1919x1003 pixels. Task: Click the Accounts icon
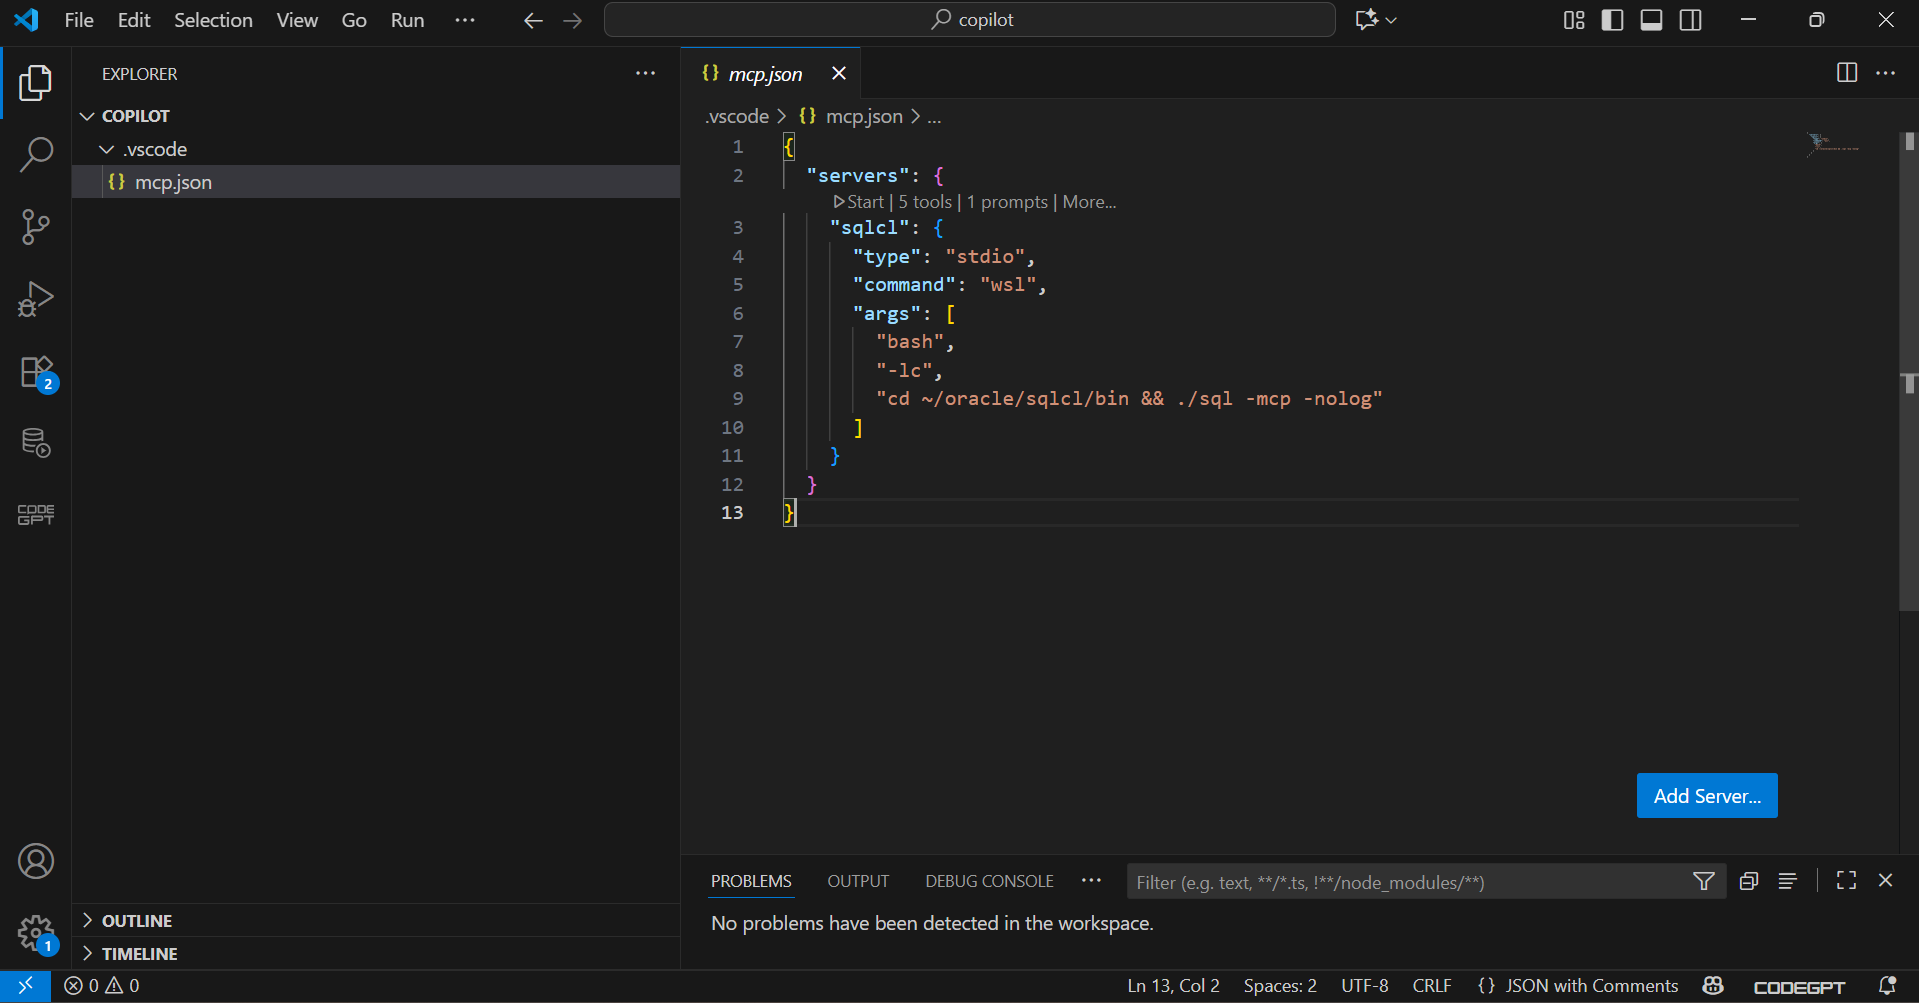(36, 861)
